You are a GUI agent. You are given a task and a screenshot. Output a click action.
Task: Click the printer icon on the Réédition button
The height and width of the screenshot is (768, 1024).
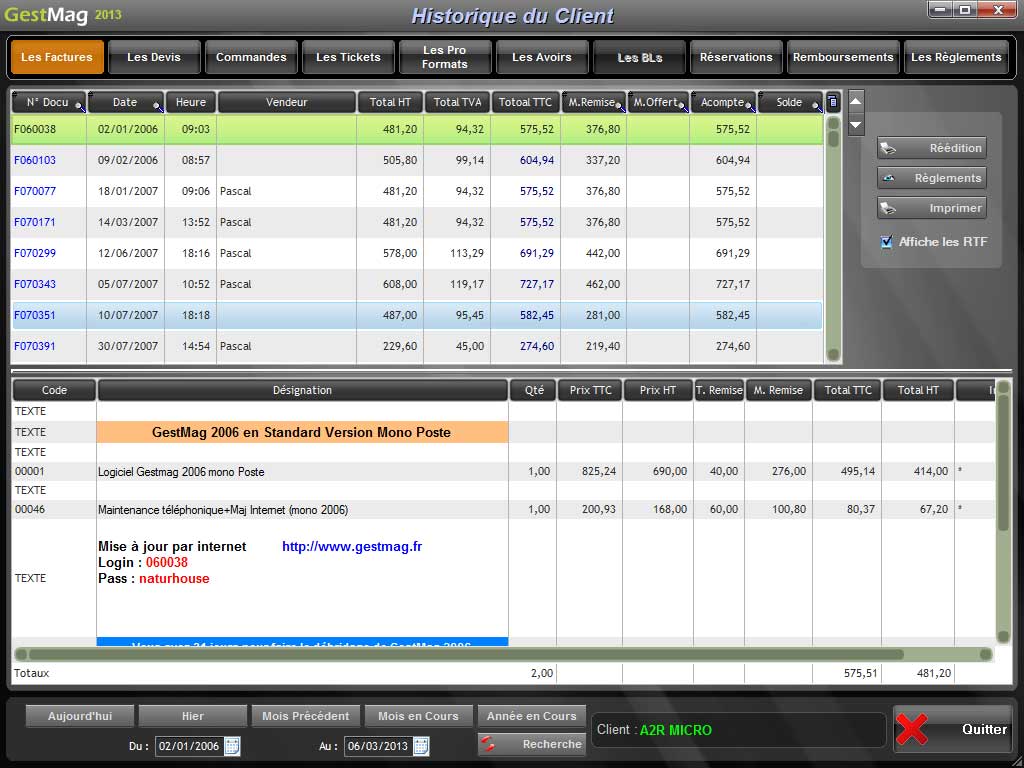pos(887,149)
